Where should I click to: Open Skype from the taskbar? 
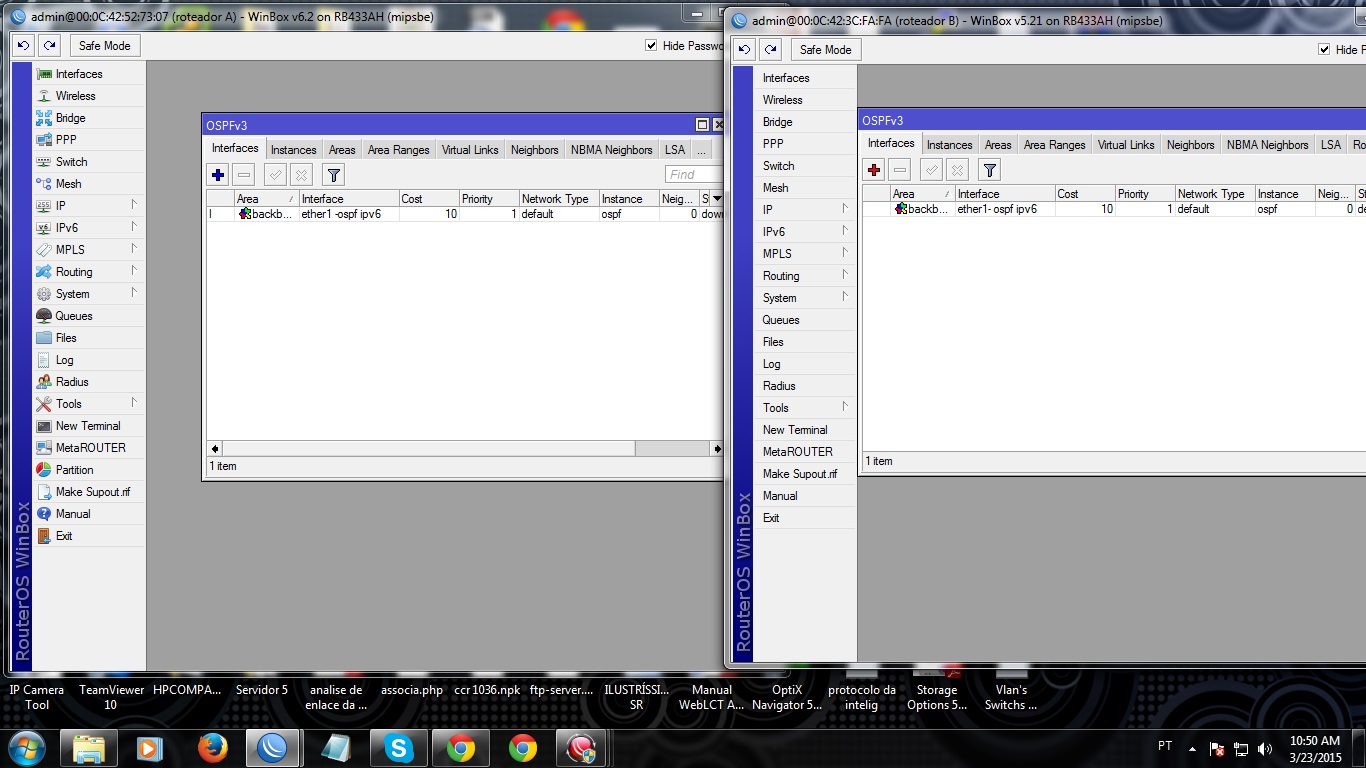399,748
